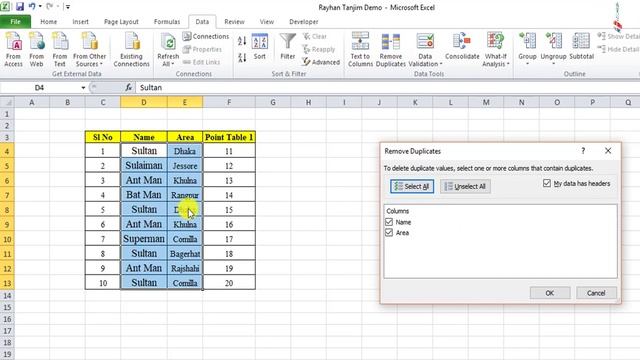Switch to the View tab
This screenshot has height=360, width=640.
click(267, 22)
